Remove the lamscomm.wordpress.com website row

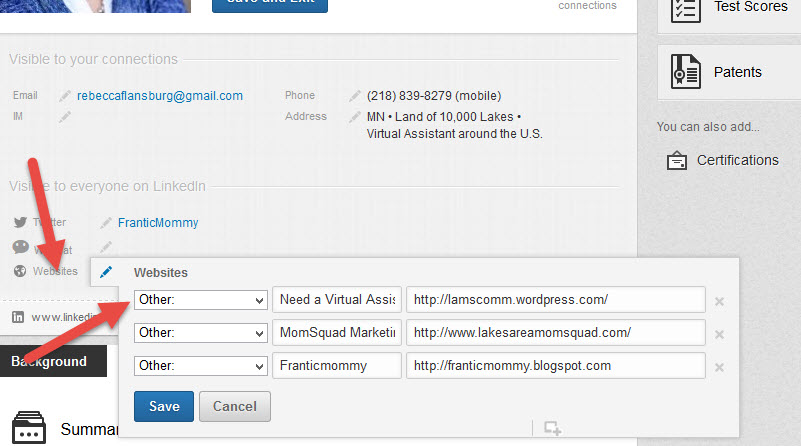pyautogui.click(x=719, y=301)
